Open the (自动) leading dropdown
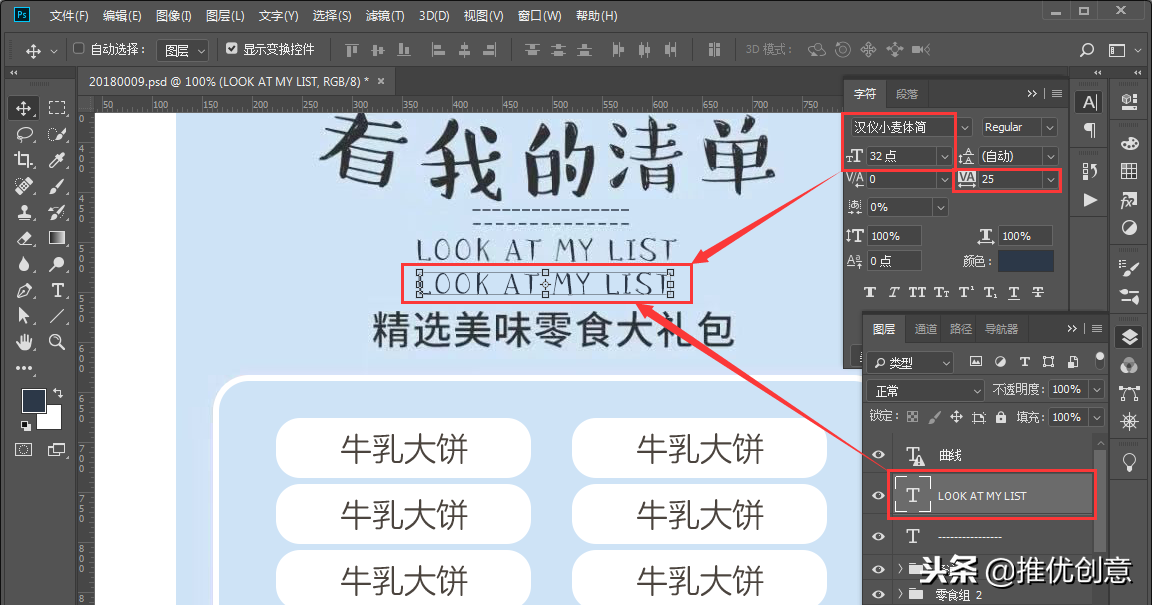1152x605 pixels. click(x=1051, y=156)
